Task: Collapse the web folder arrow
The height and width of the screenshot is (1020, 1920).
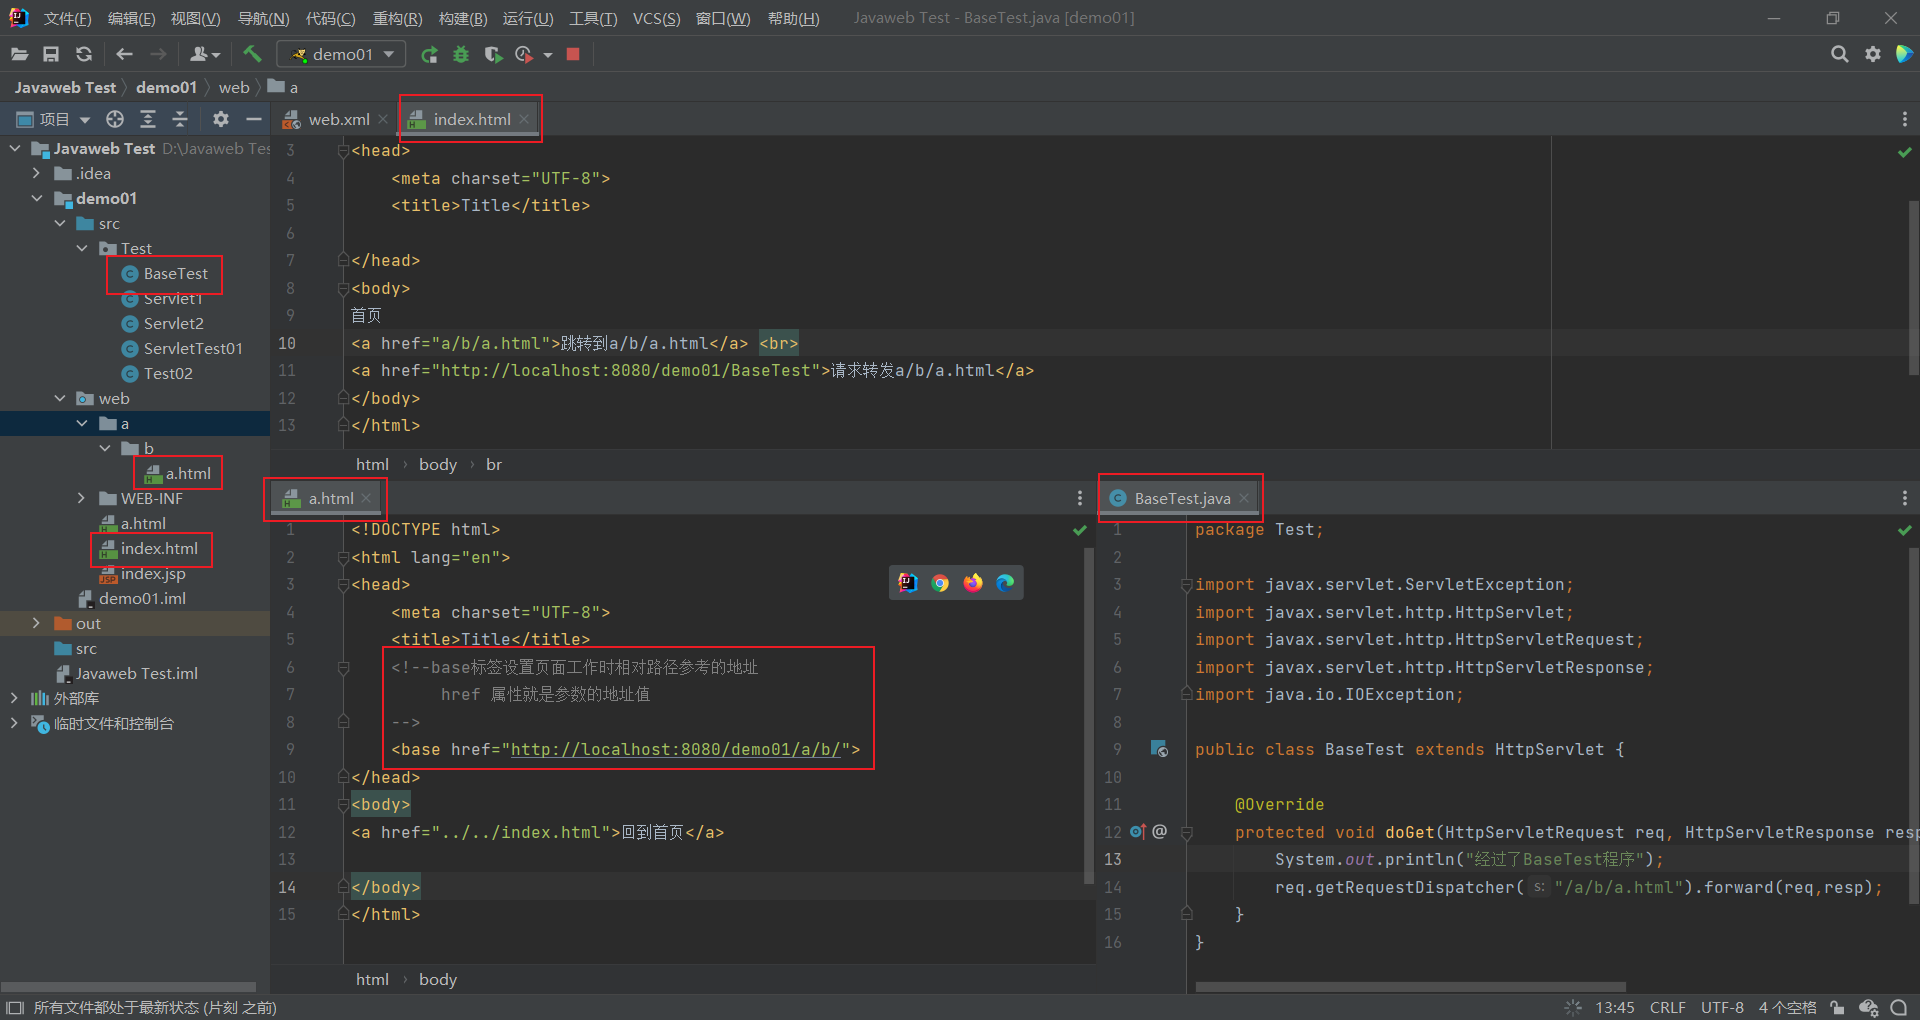Action: coord(60,398)
